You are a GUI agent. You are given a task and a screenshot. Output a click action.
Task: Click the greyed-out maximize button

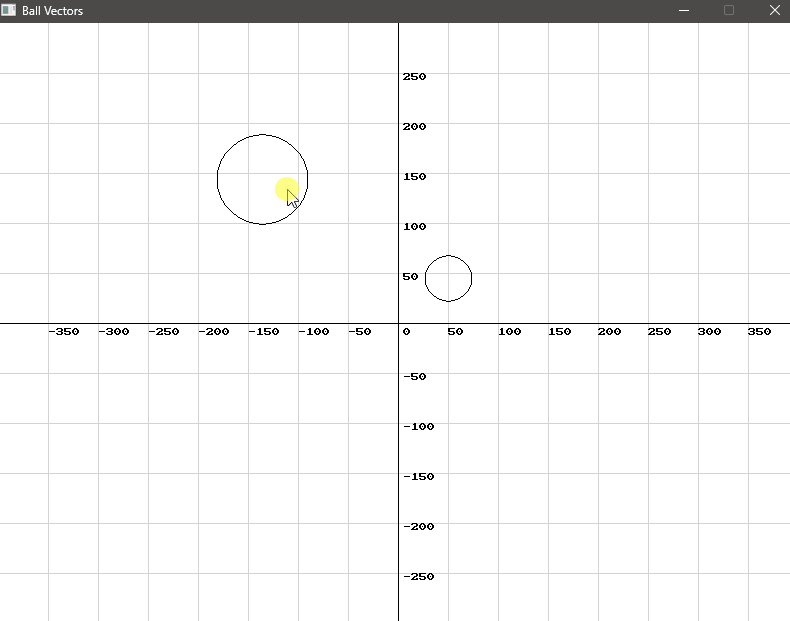coord(729,10)
